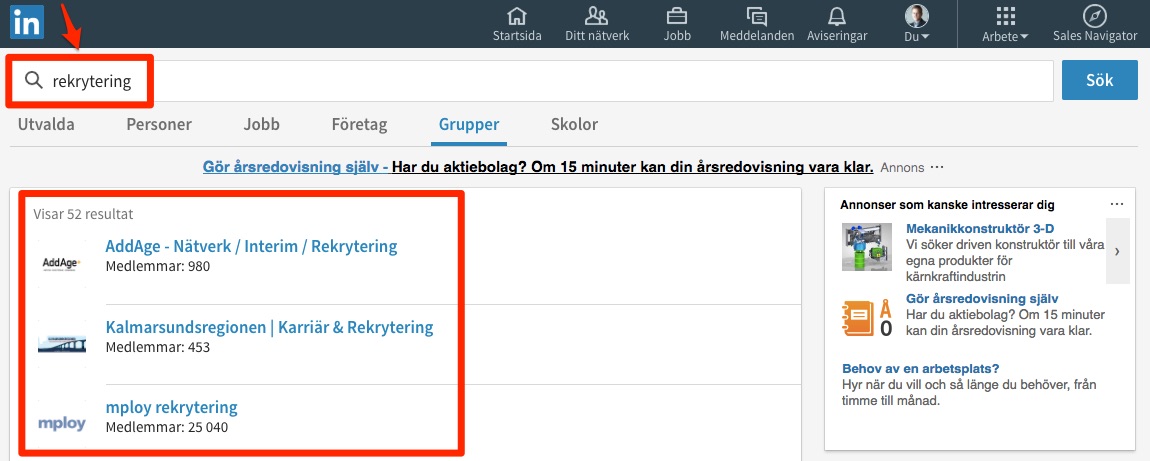Open Behov av en arbetsplats? link
This screenshot has height=461, width=1150.
pos(920,369)
